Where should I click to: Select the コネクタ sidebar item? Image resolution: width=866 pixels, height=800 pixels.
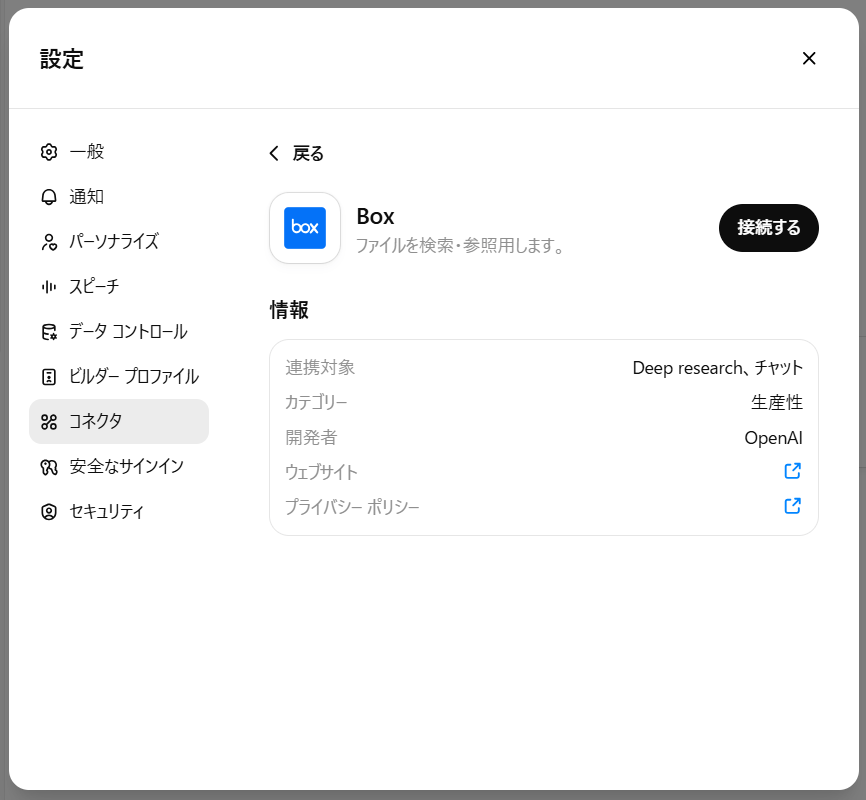pyautogui.click(x=118, y=422)
